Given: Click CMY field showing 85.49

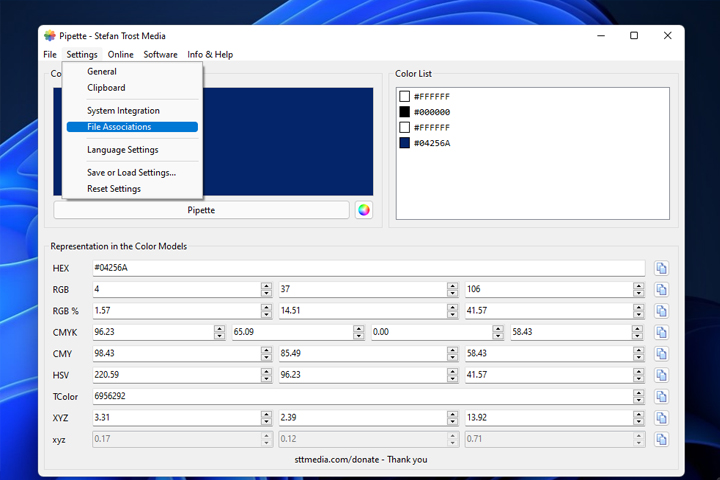Looking at the screenshot, I should pos(363,354).
